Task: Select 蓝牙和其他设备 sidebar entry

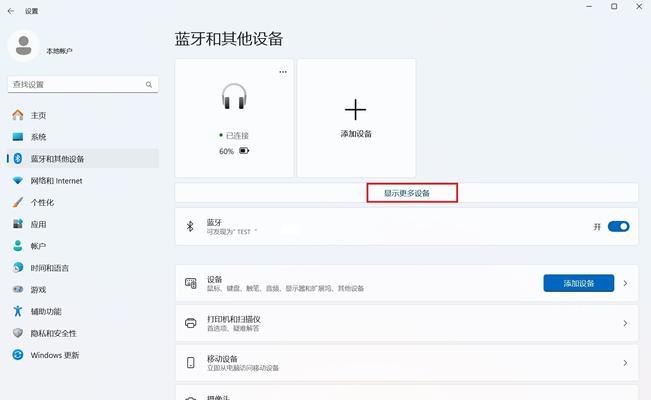Action: [83, 159]
